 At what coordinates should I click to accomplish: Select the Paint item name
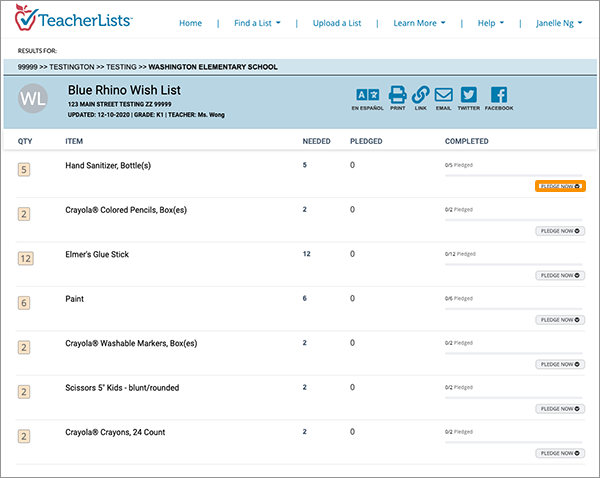74,299
